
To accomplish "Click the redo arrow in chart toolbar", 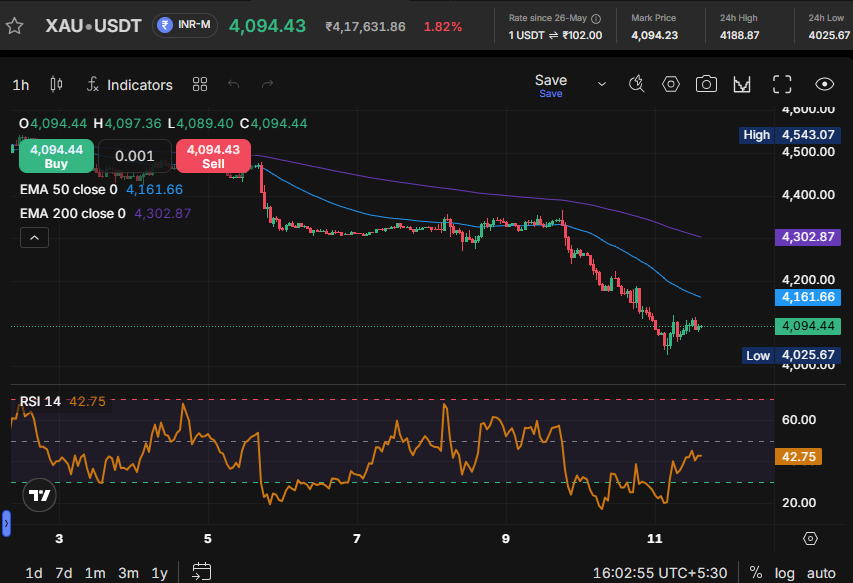I will point(267,84).
